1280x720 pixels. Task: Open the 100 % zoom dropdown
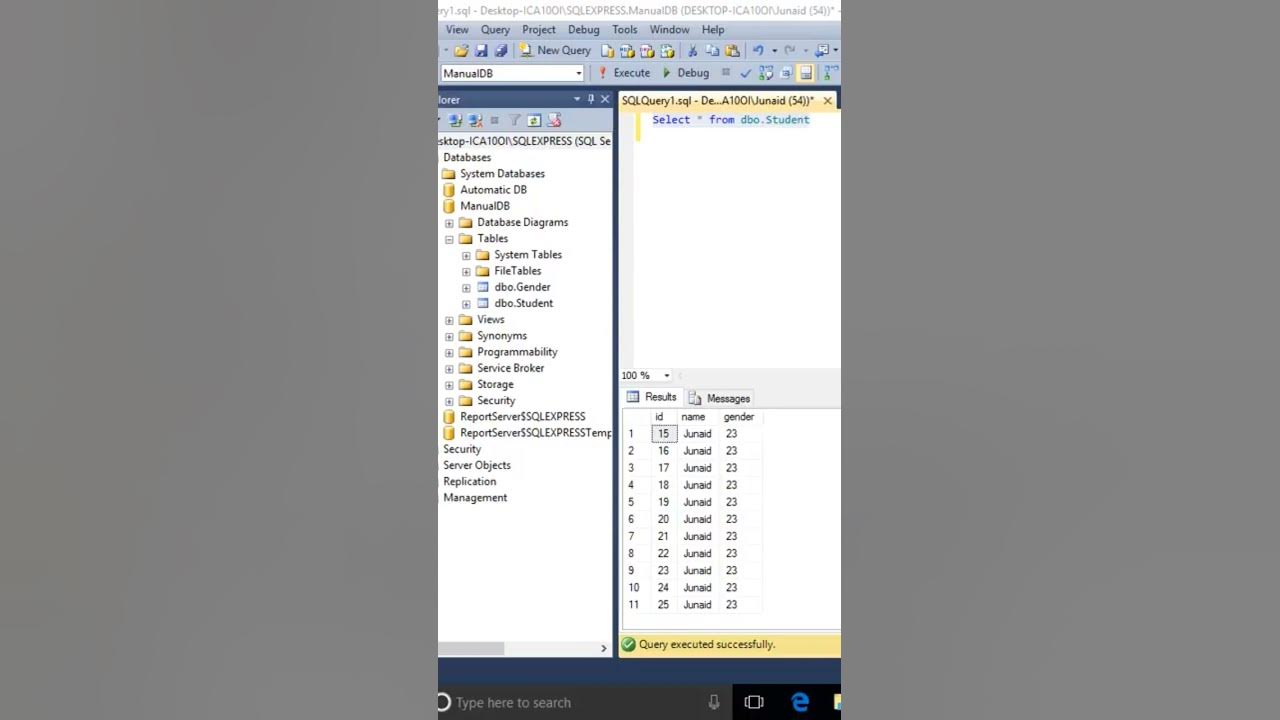[x=667, y=376]
